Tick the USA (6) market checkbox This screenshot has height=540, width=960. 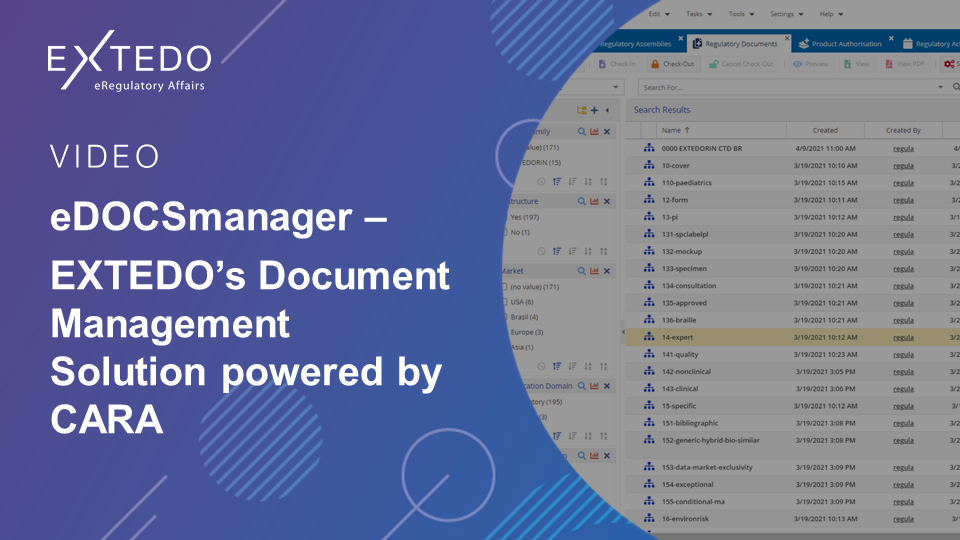pos(503,301)
